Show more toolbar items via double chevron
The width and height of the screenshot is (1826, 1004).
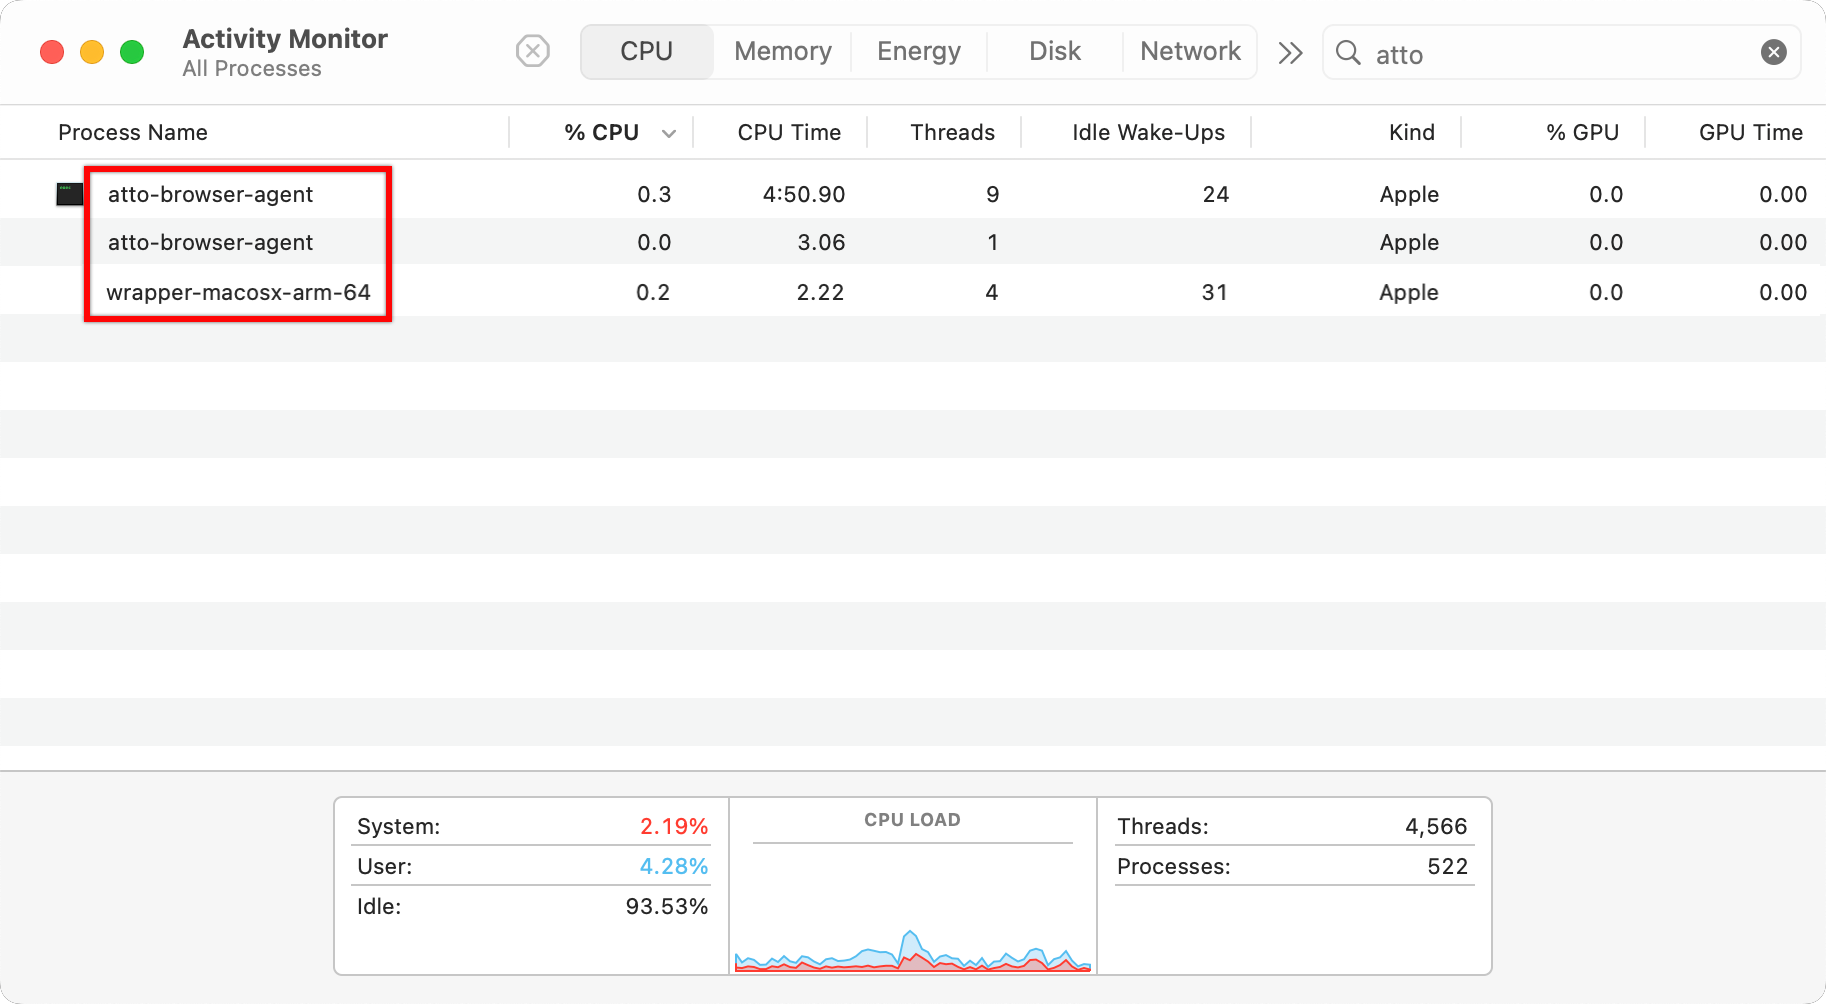[1290, 53]
